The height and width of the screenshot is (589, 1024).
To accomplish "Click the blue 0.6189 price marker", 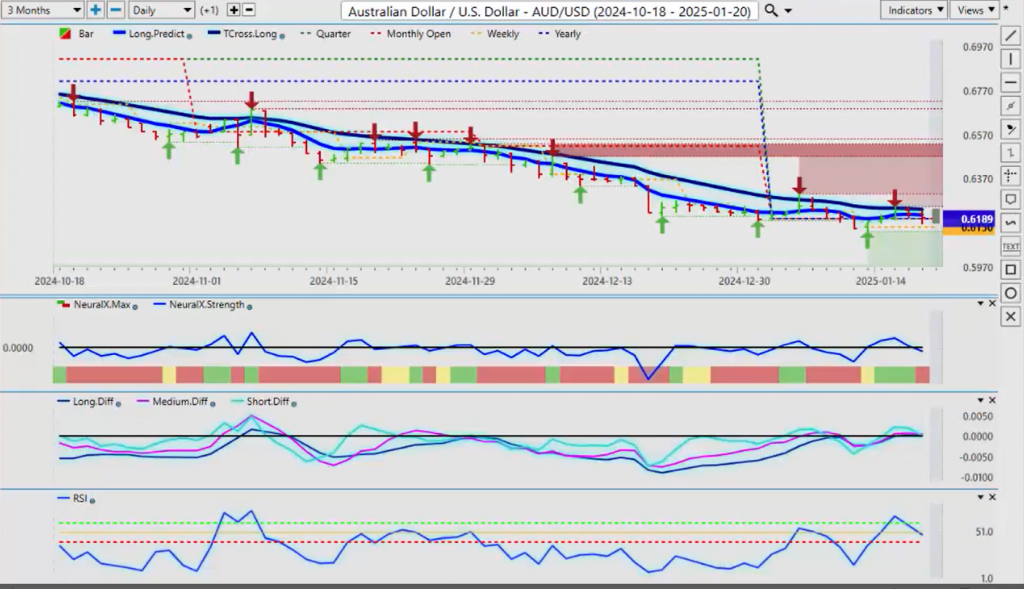I will tap(975, 218).
